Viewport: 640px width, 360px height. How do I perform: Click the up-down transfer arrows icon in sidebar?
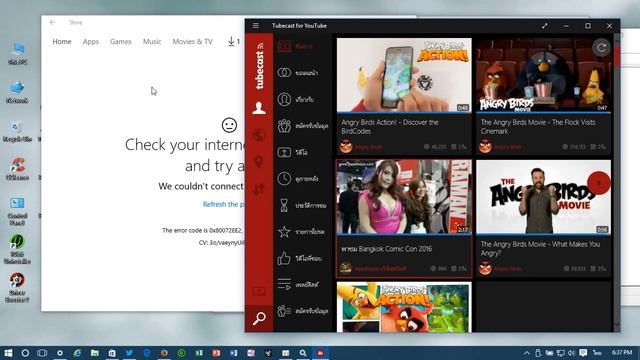(259, 189)
